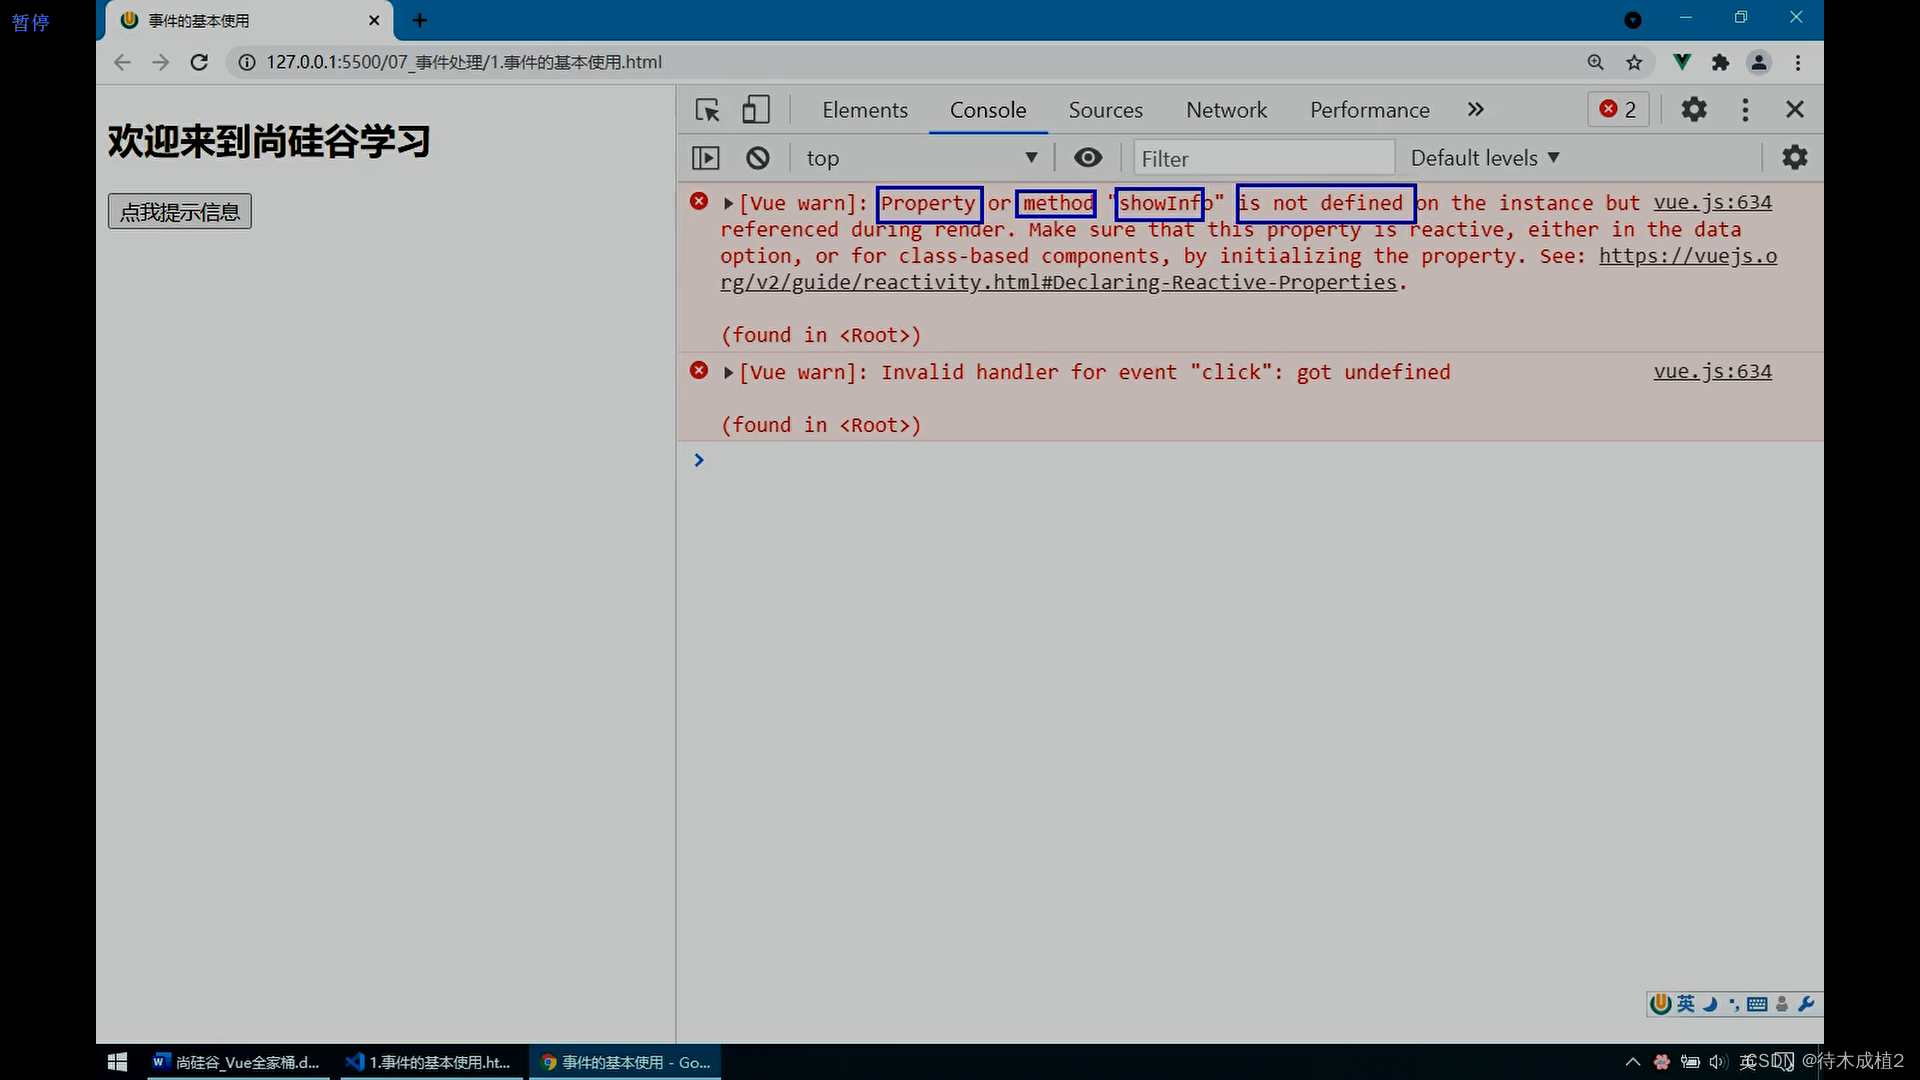Open the Network tab
Image resolution: width=1920 pixels, height=1080 pixels.
point(1226,110)
